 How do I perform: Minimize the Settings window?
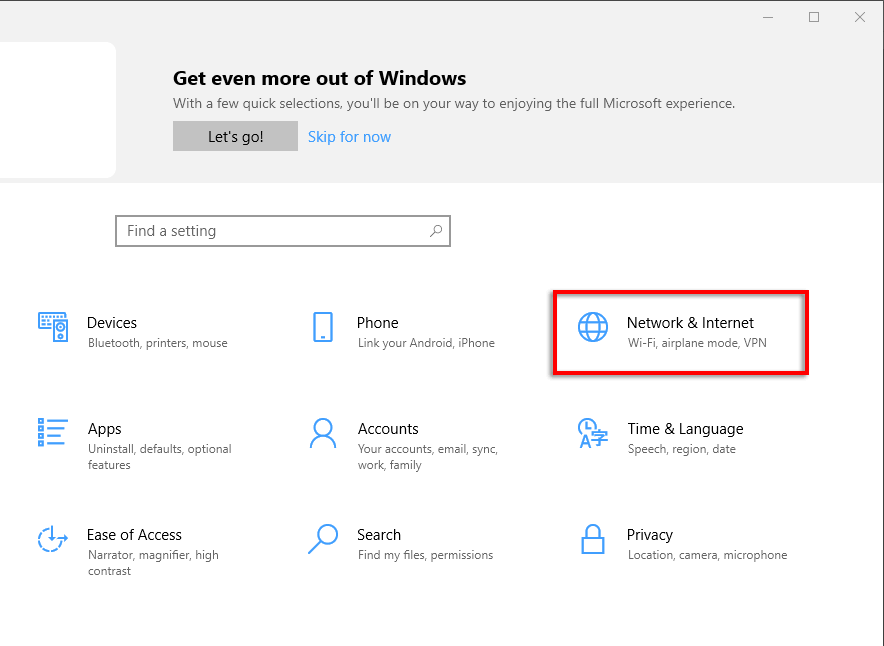click(x=768, y=17)
